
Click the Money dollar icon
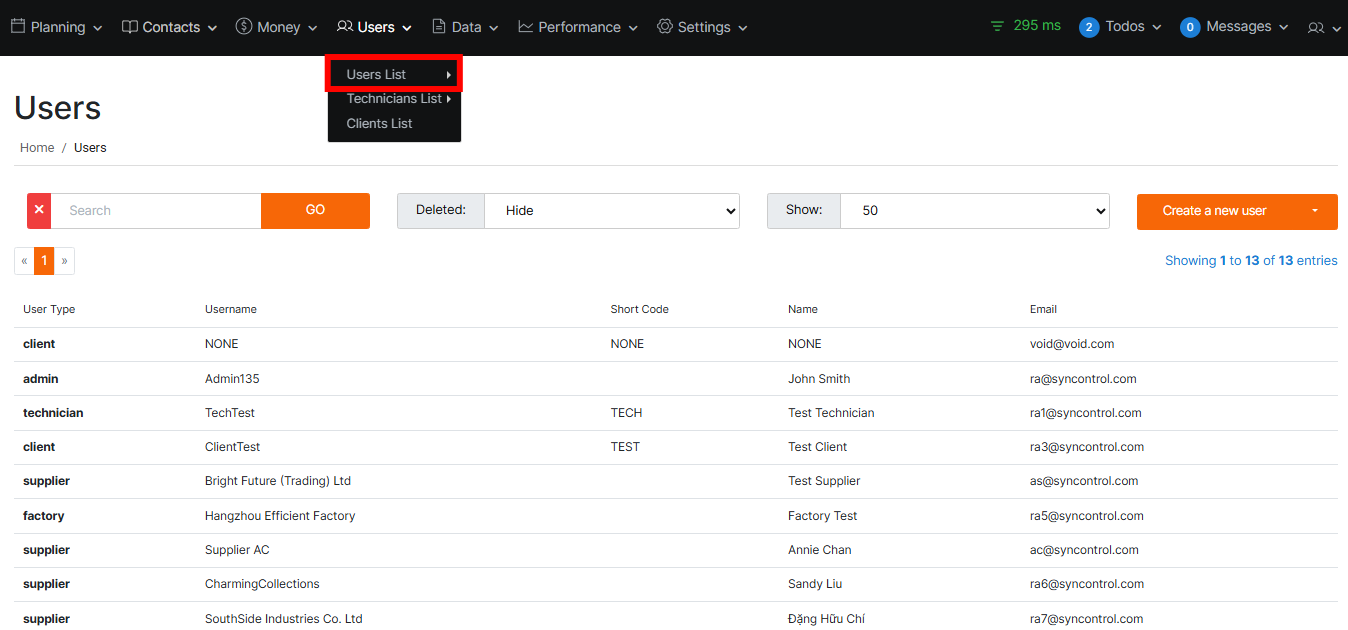[244, 27]
